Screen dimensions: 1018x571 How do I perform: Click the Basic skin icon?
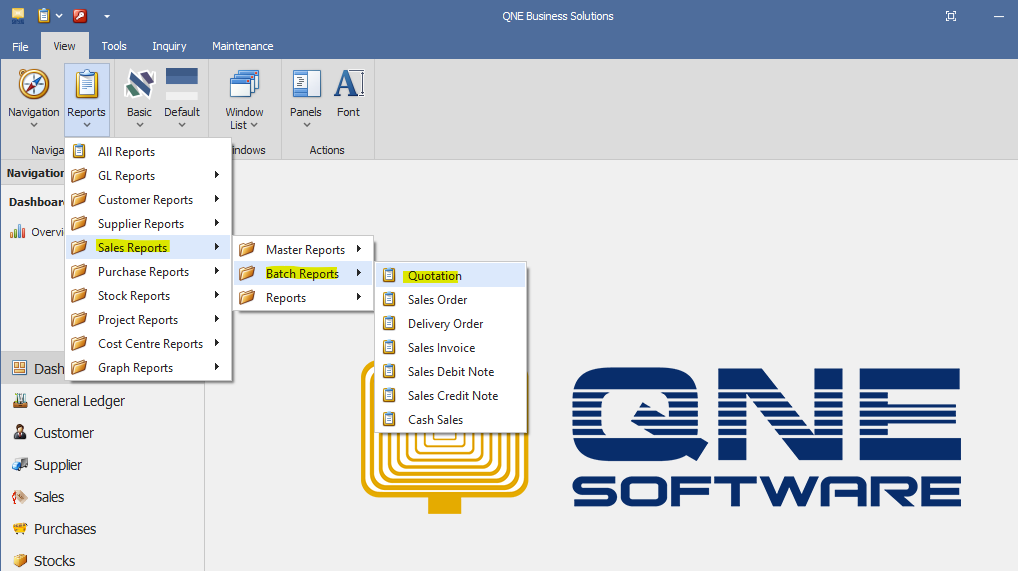tap(140, 85)
